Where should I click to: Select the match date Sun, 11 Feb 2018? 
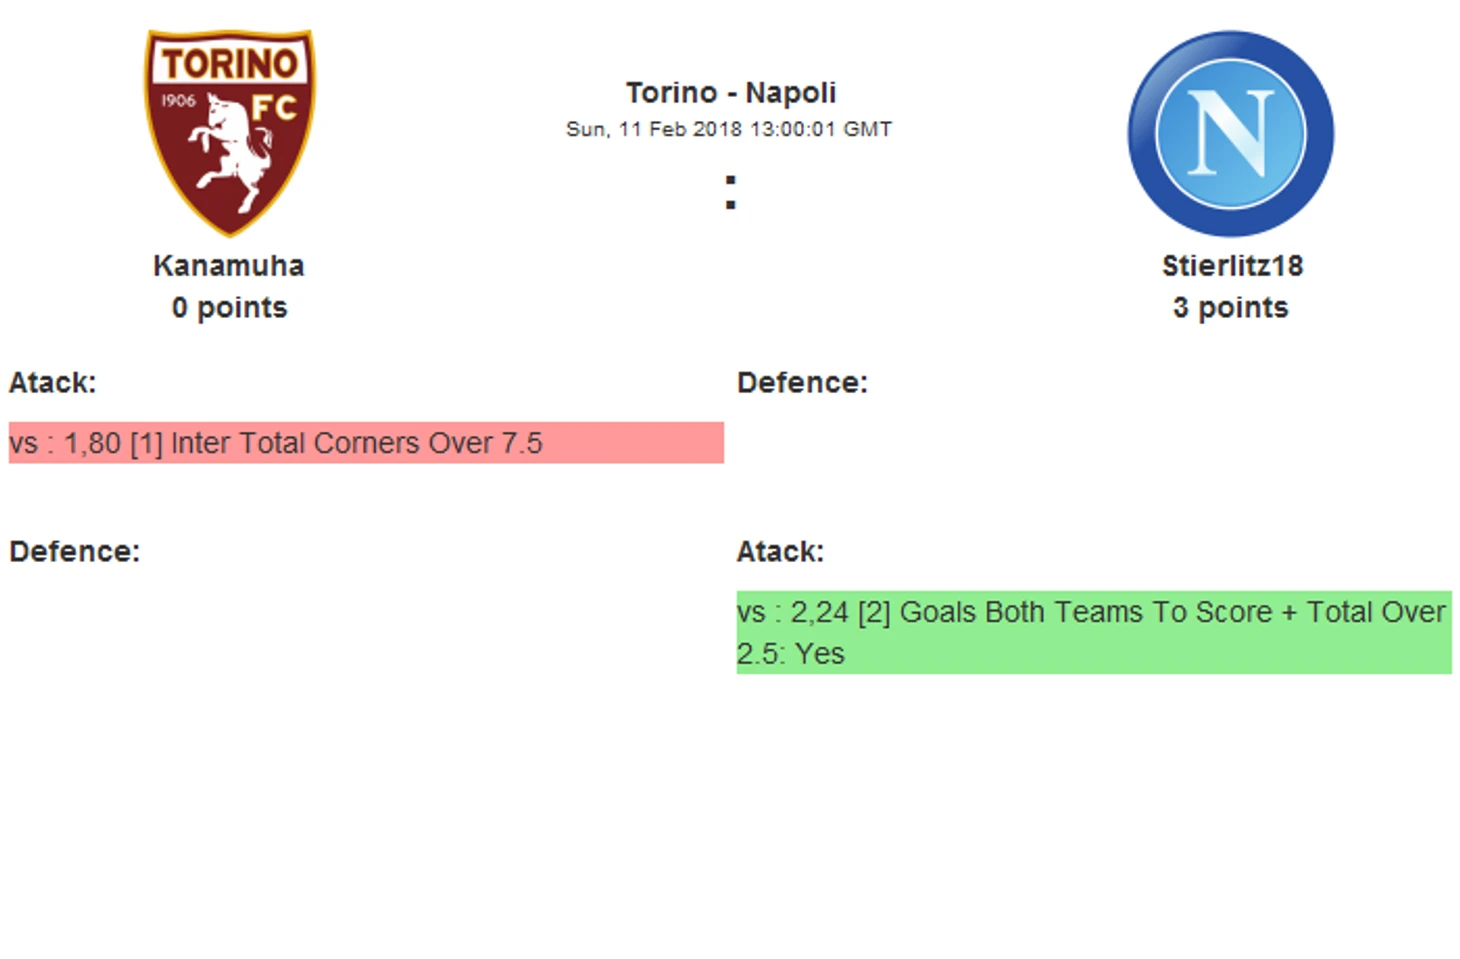654,129
